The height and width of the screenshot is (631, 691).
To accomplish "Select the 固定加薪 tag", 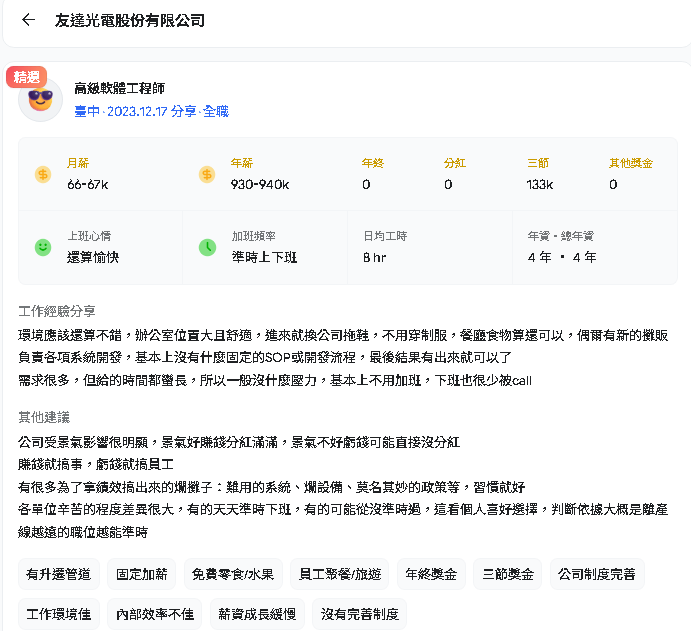I will 141,574.
